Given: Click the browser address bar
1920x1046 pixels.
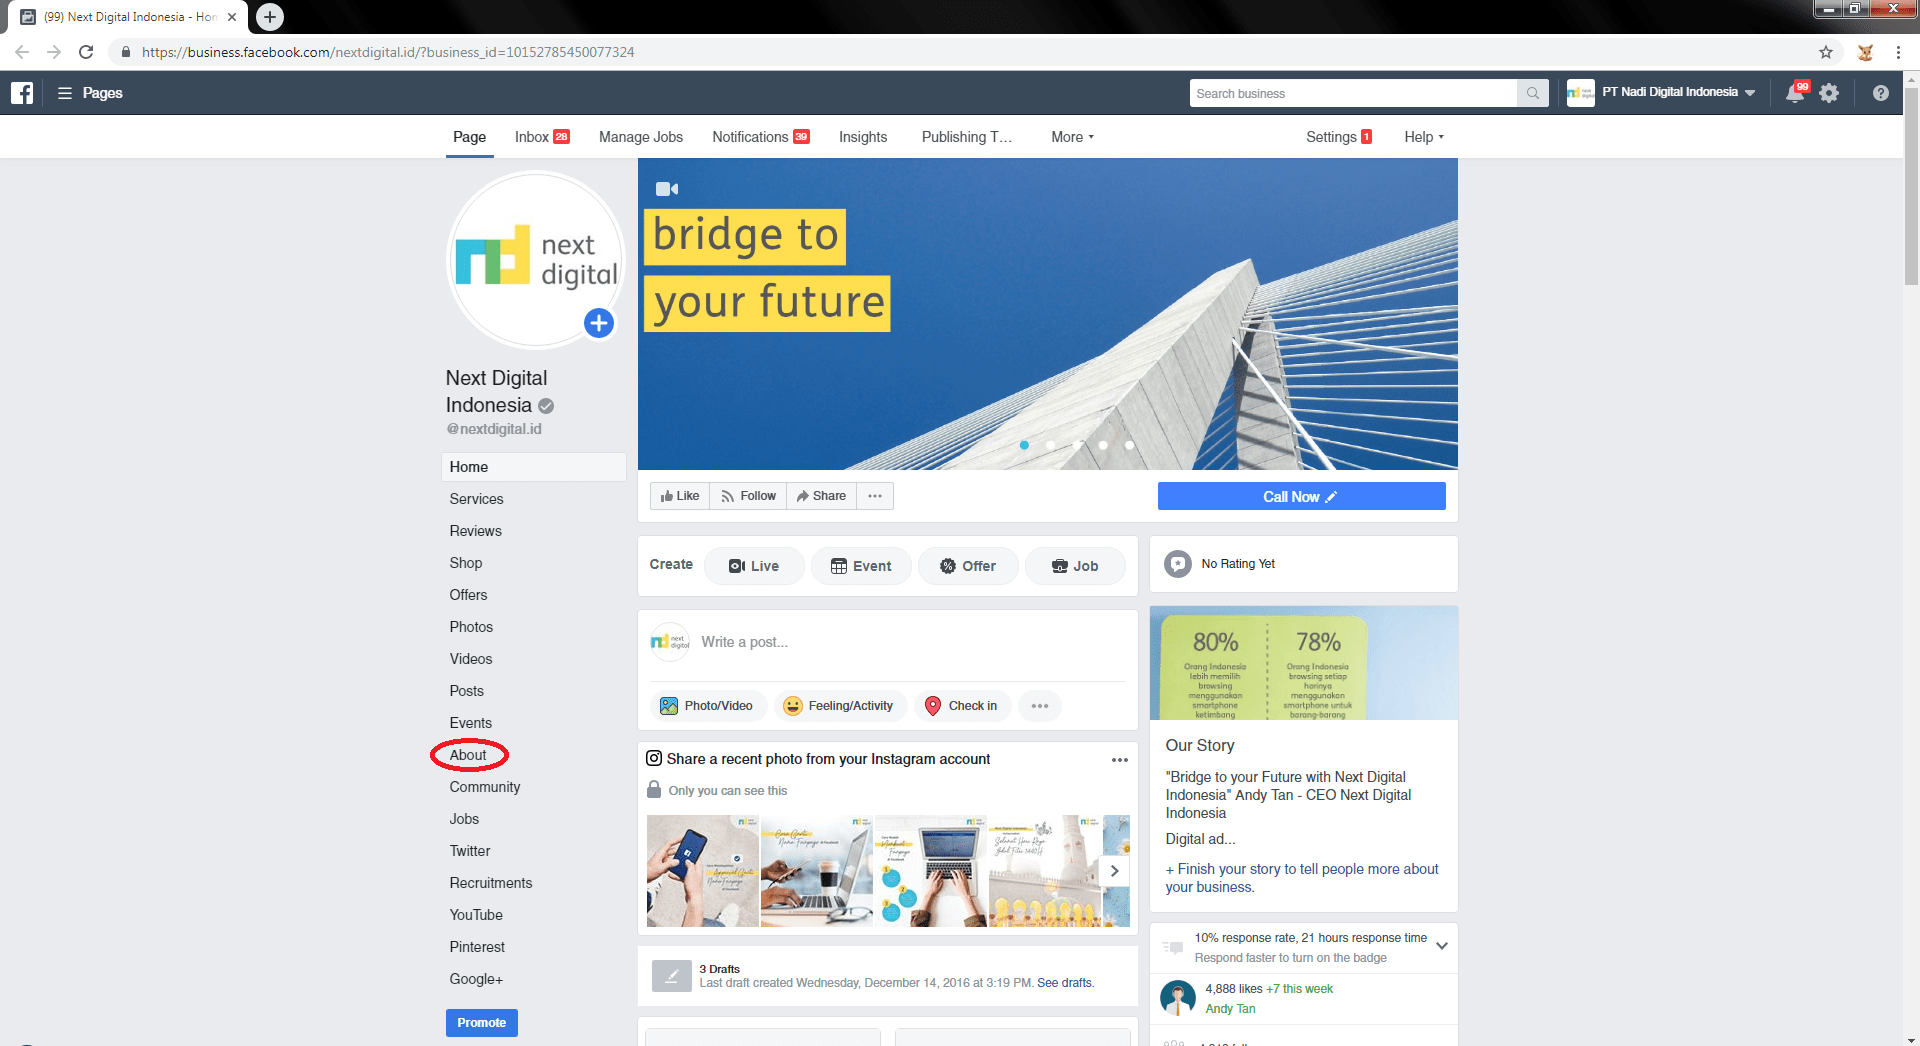Looking at the screenshot, I should point(960,52).
